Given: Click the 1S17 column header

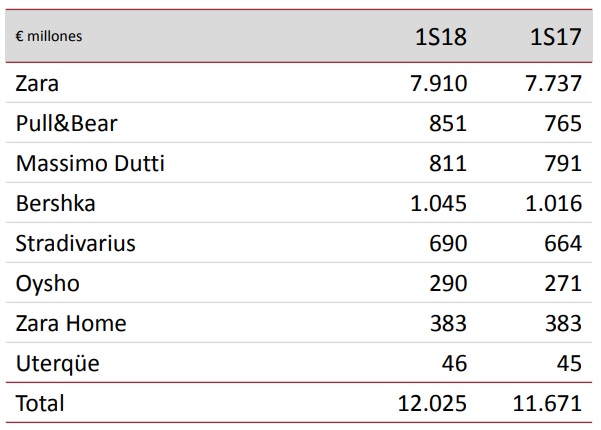Looking at the screenshot, I should click(555, 37).
